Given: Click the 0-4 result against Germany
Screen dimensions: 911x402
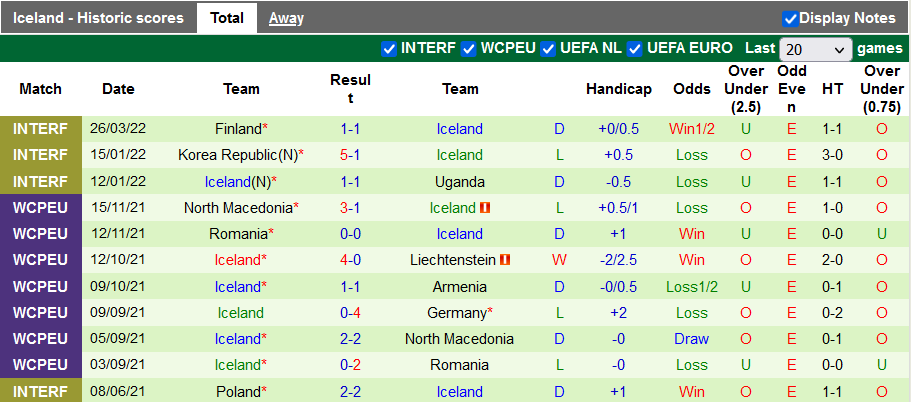Looking at the screenshot, I should tap(350, 313).
